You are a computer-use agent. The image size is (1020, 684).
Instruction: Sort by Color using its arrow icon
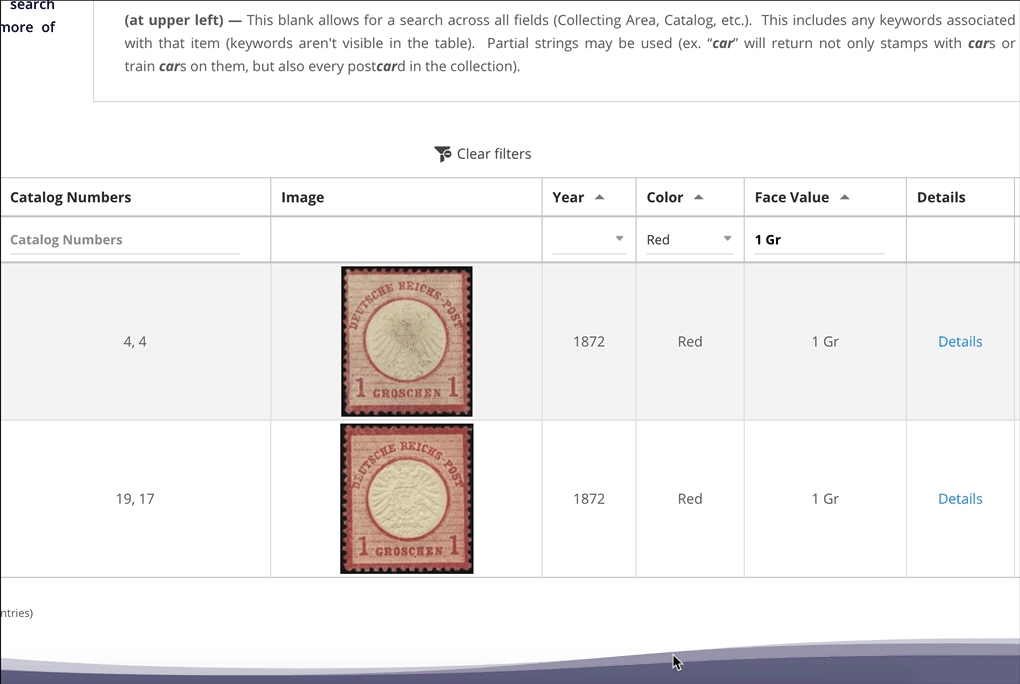pyautogui.click(x=699, y=197)
